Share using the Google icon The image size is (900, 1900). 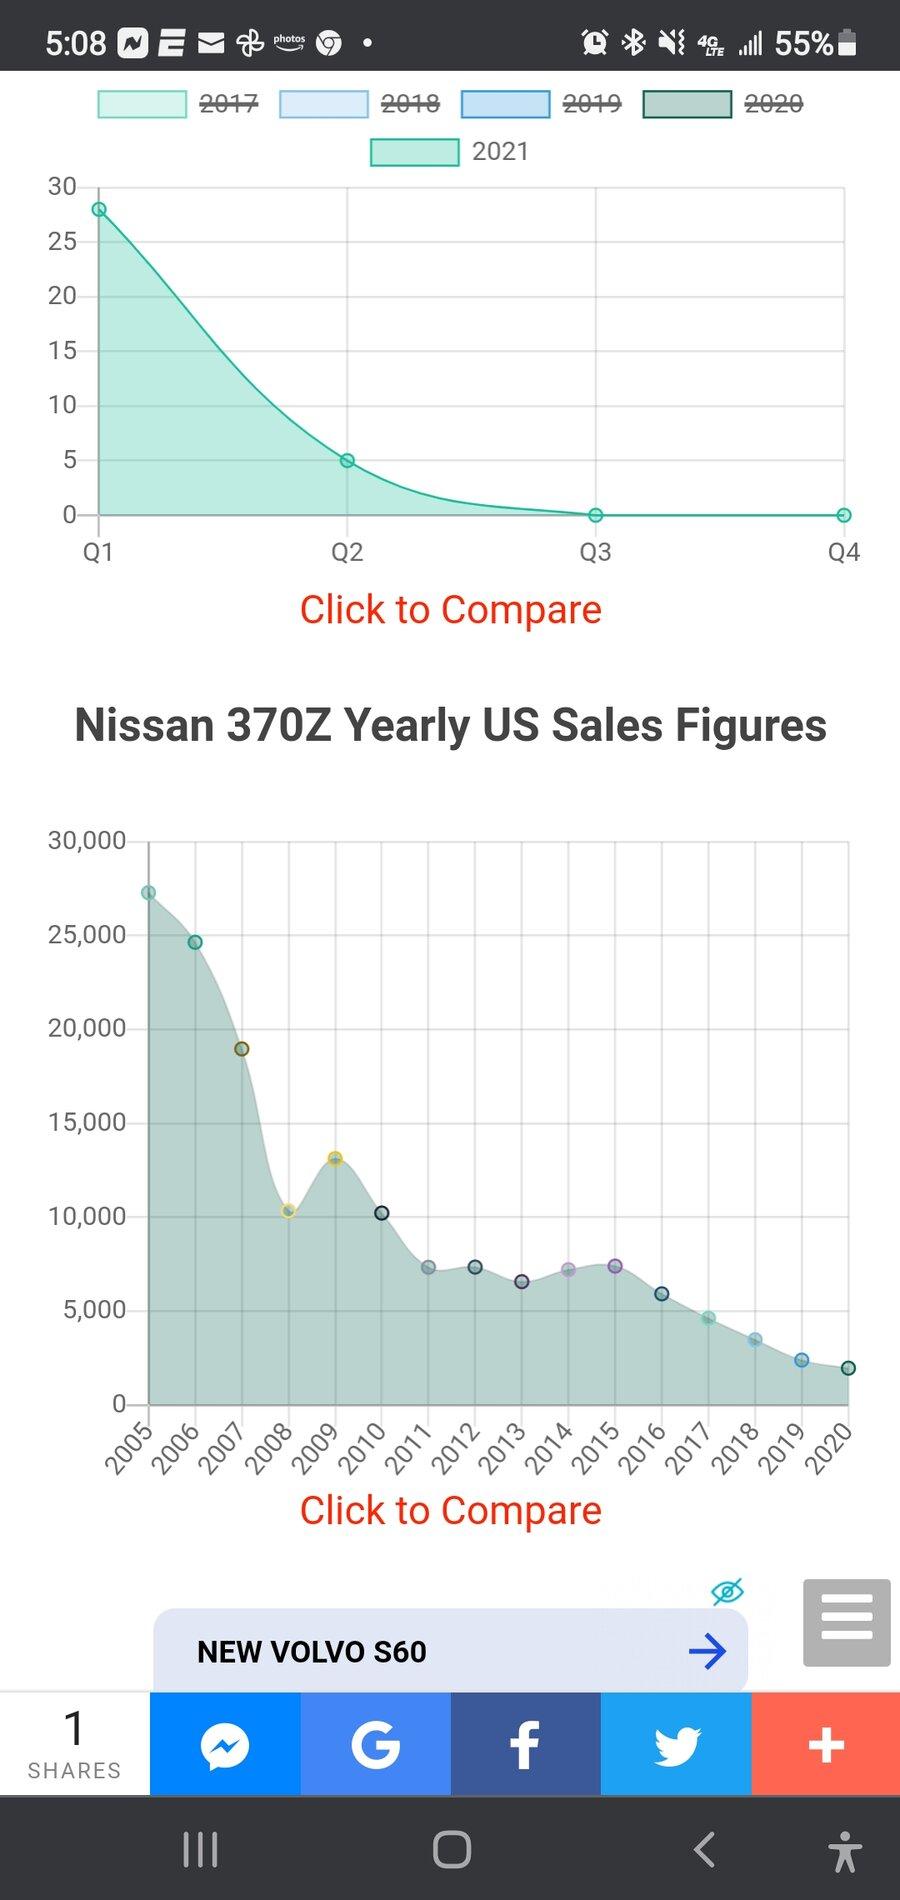375,1746
